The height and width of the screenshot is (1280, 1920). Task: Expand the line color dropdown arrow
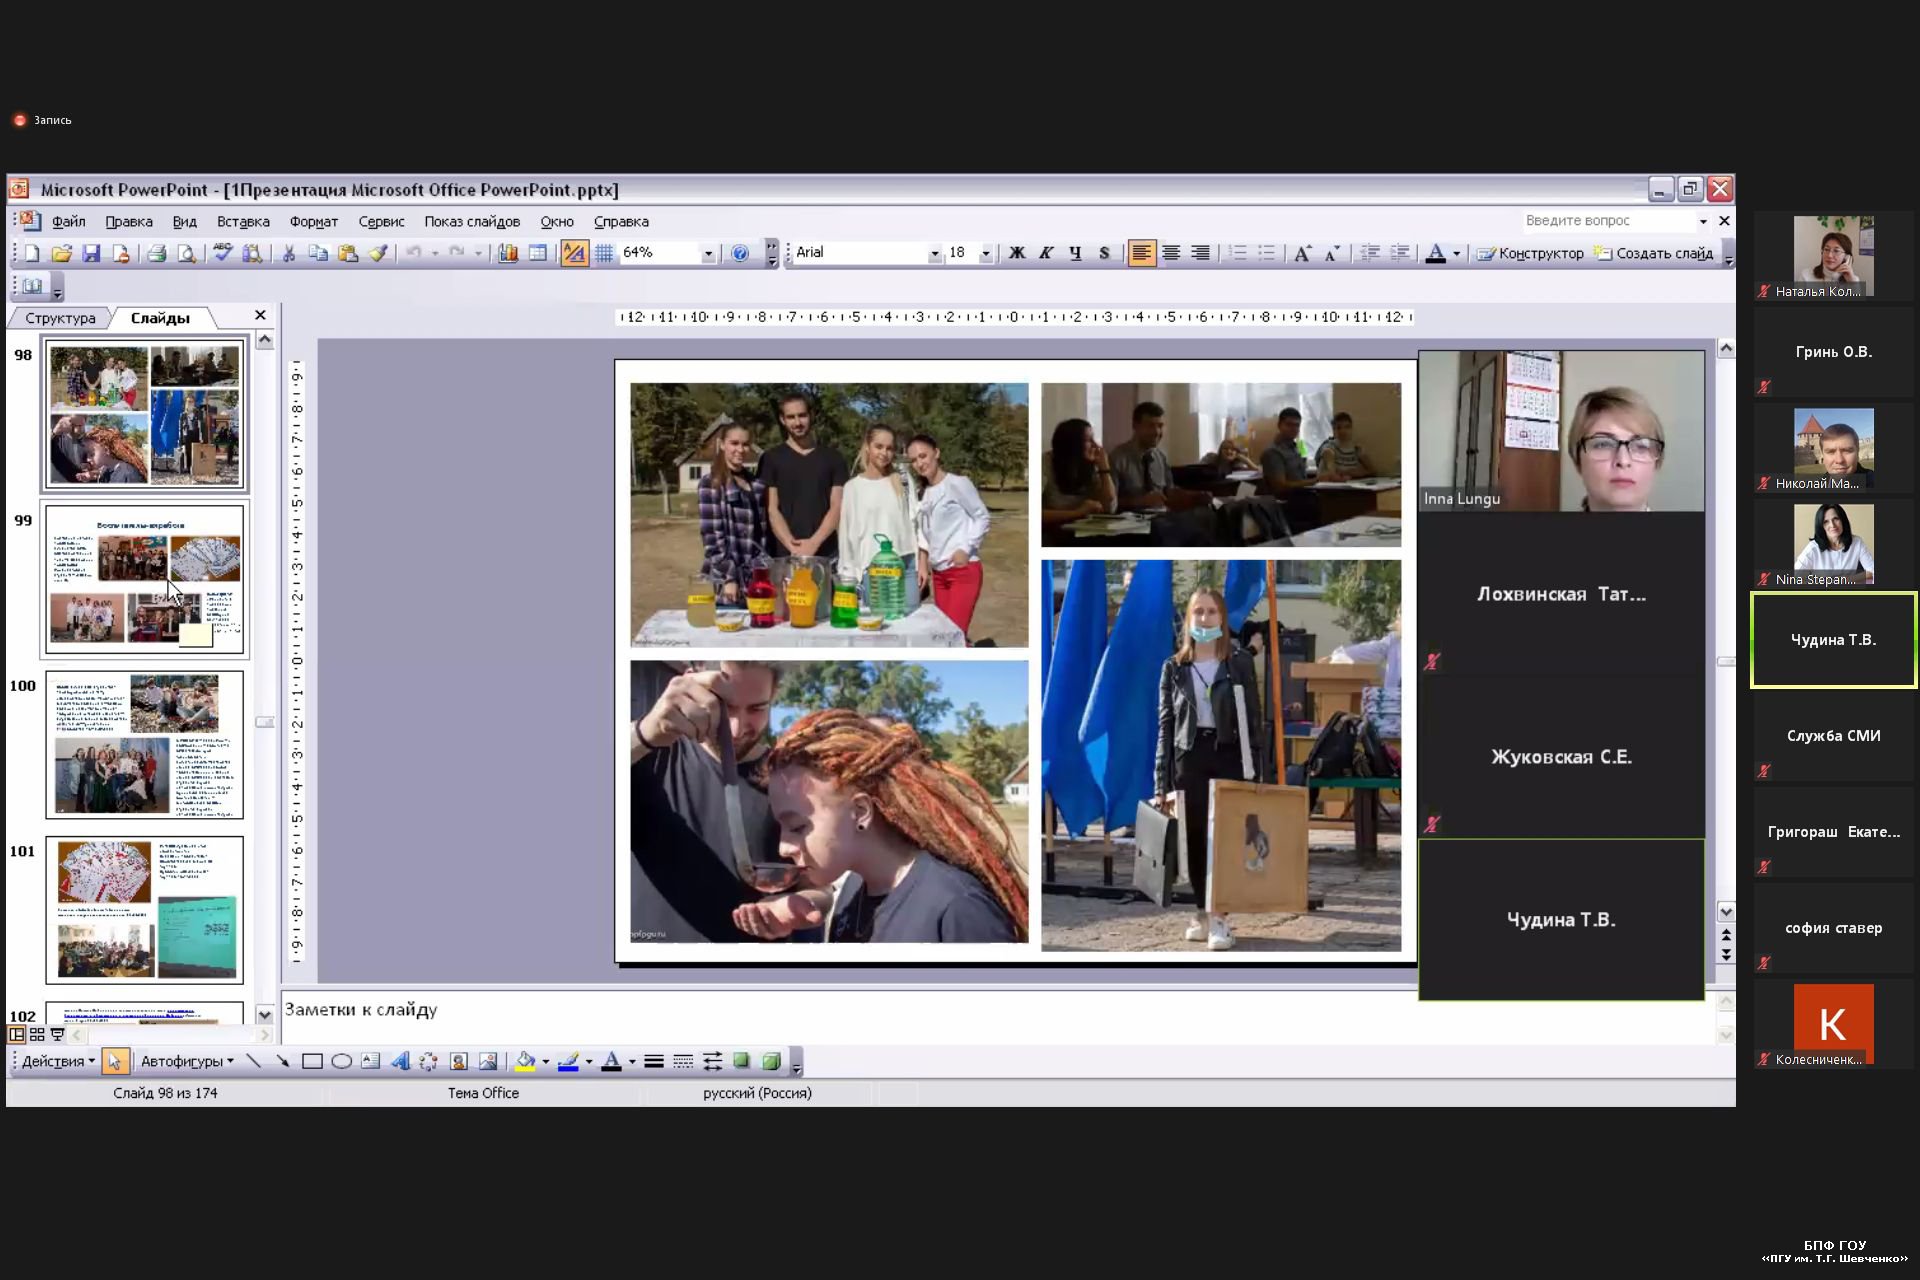pos(588,1062)
